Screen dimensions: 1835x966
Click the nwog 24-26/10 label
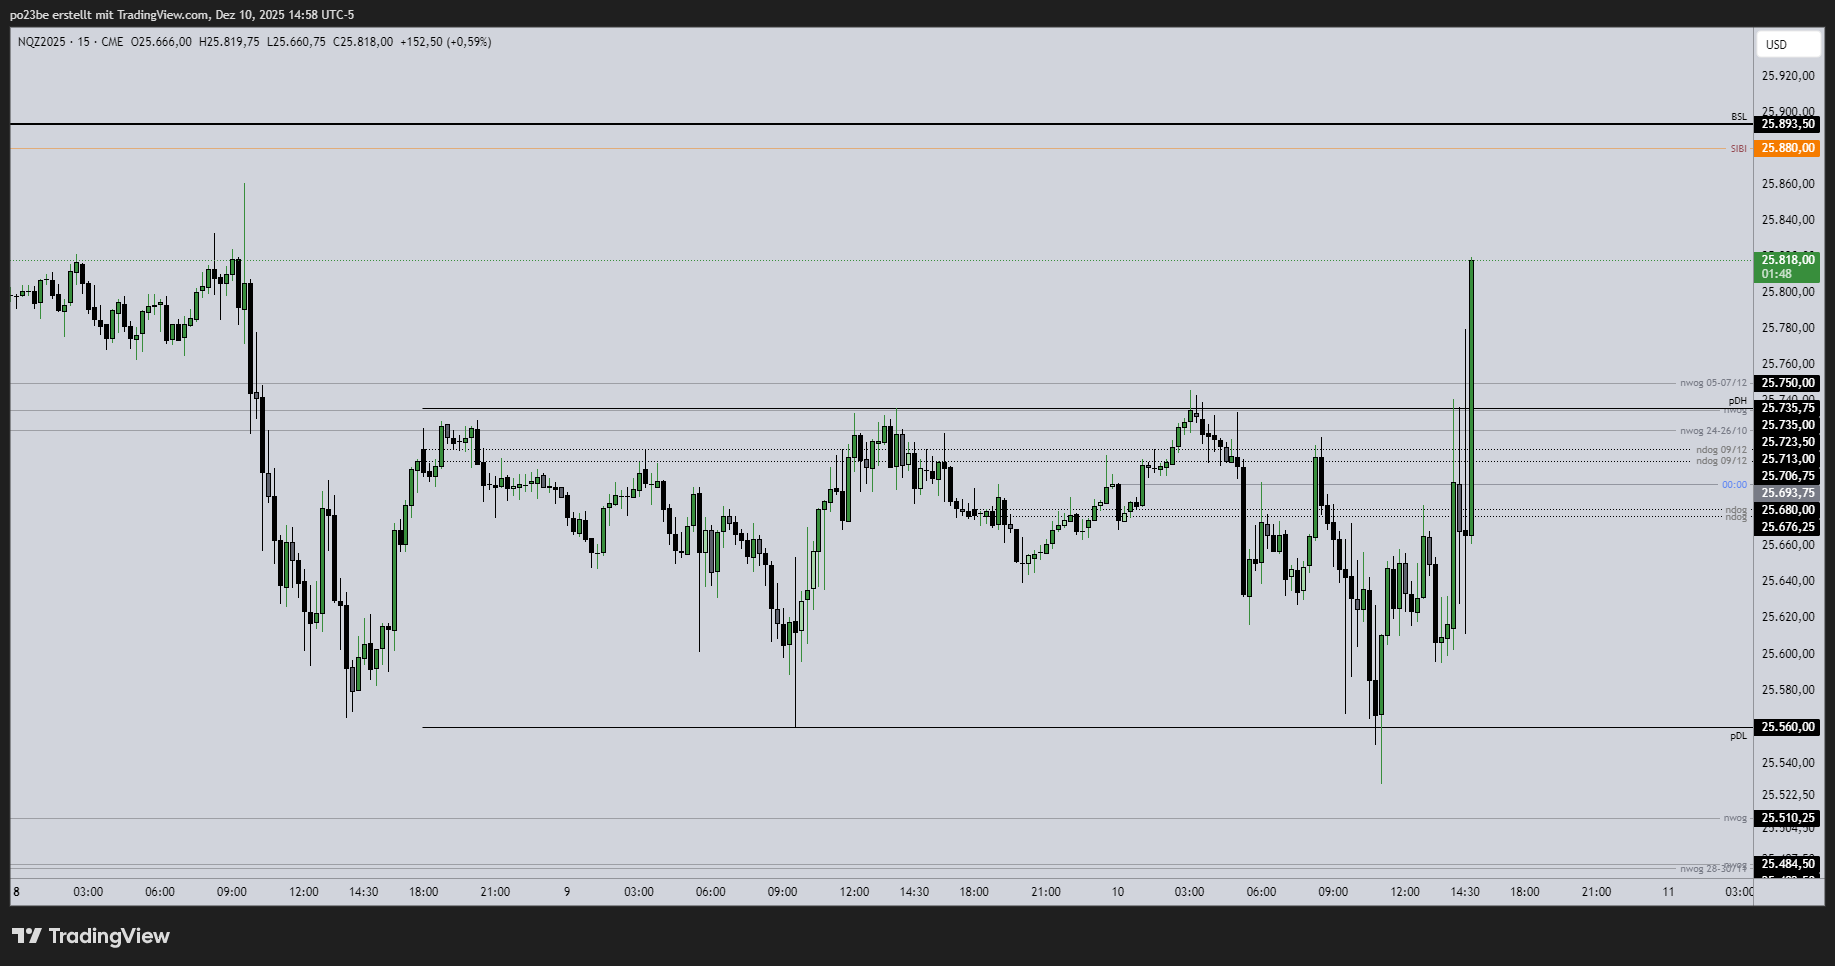(x=1714, y=428)
